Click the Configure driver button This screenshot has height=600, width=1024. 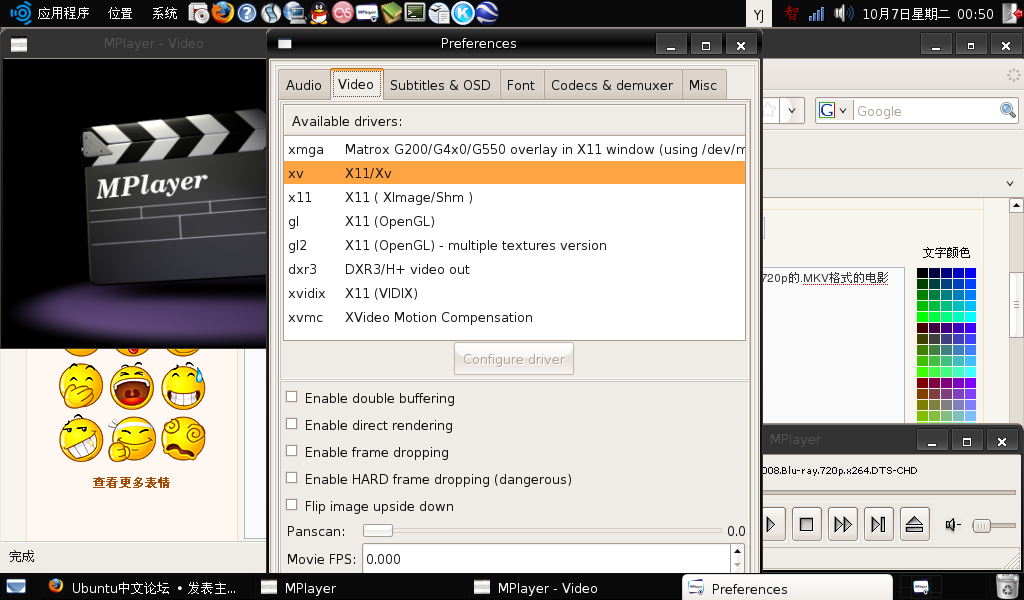514,358
